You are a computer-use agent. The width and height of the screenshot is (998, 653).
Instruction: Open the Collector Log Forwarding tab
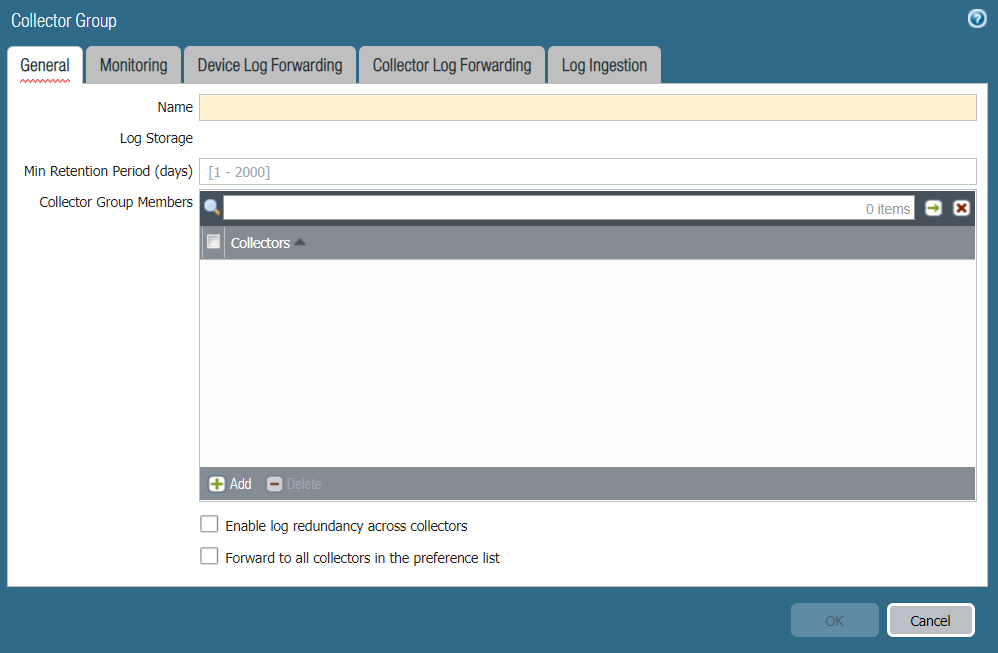click(x=451, y=64)
